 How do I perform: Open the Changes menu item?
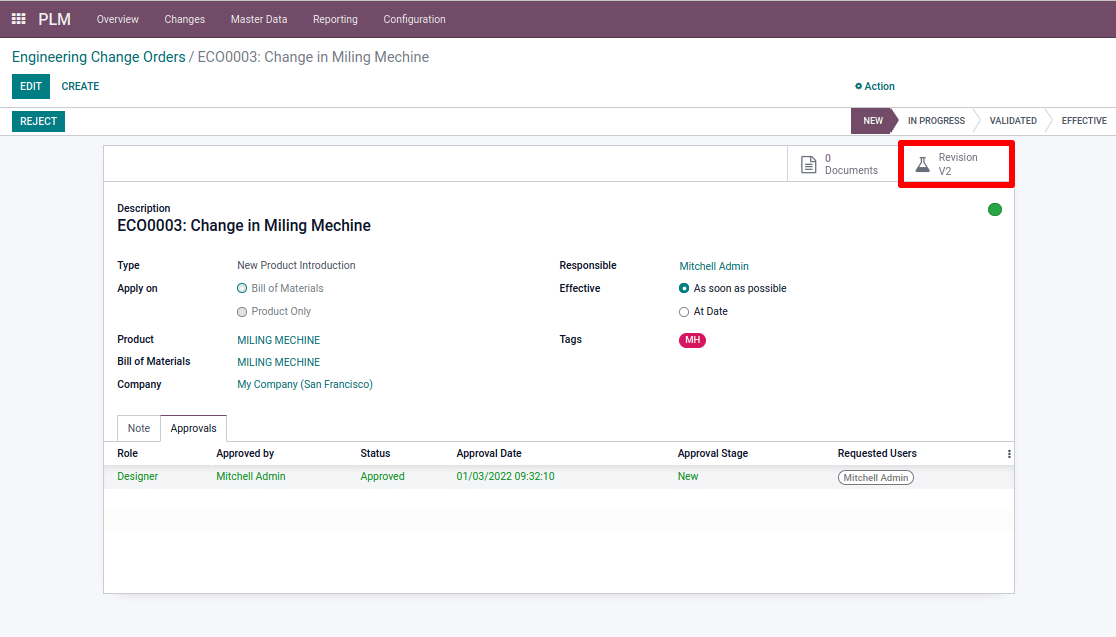pyautogui.click(x=184, y=19)
